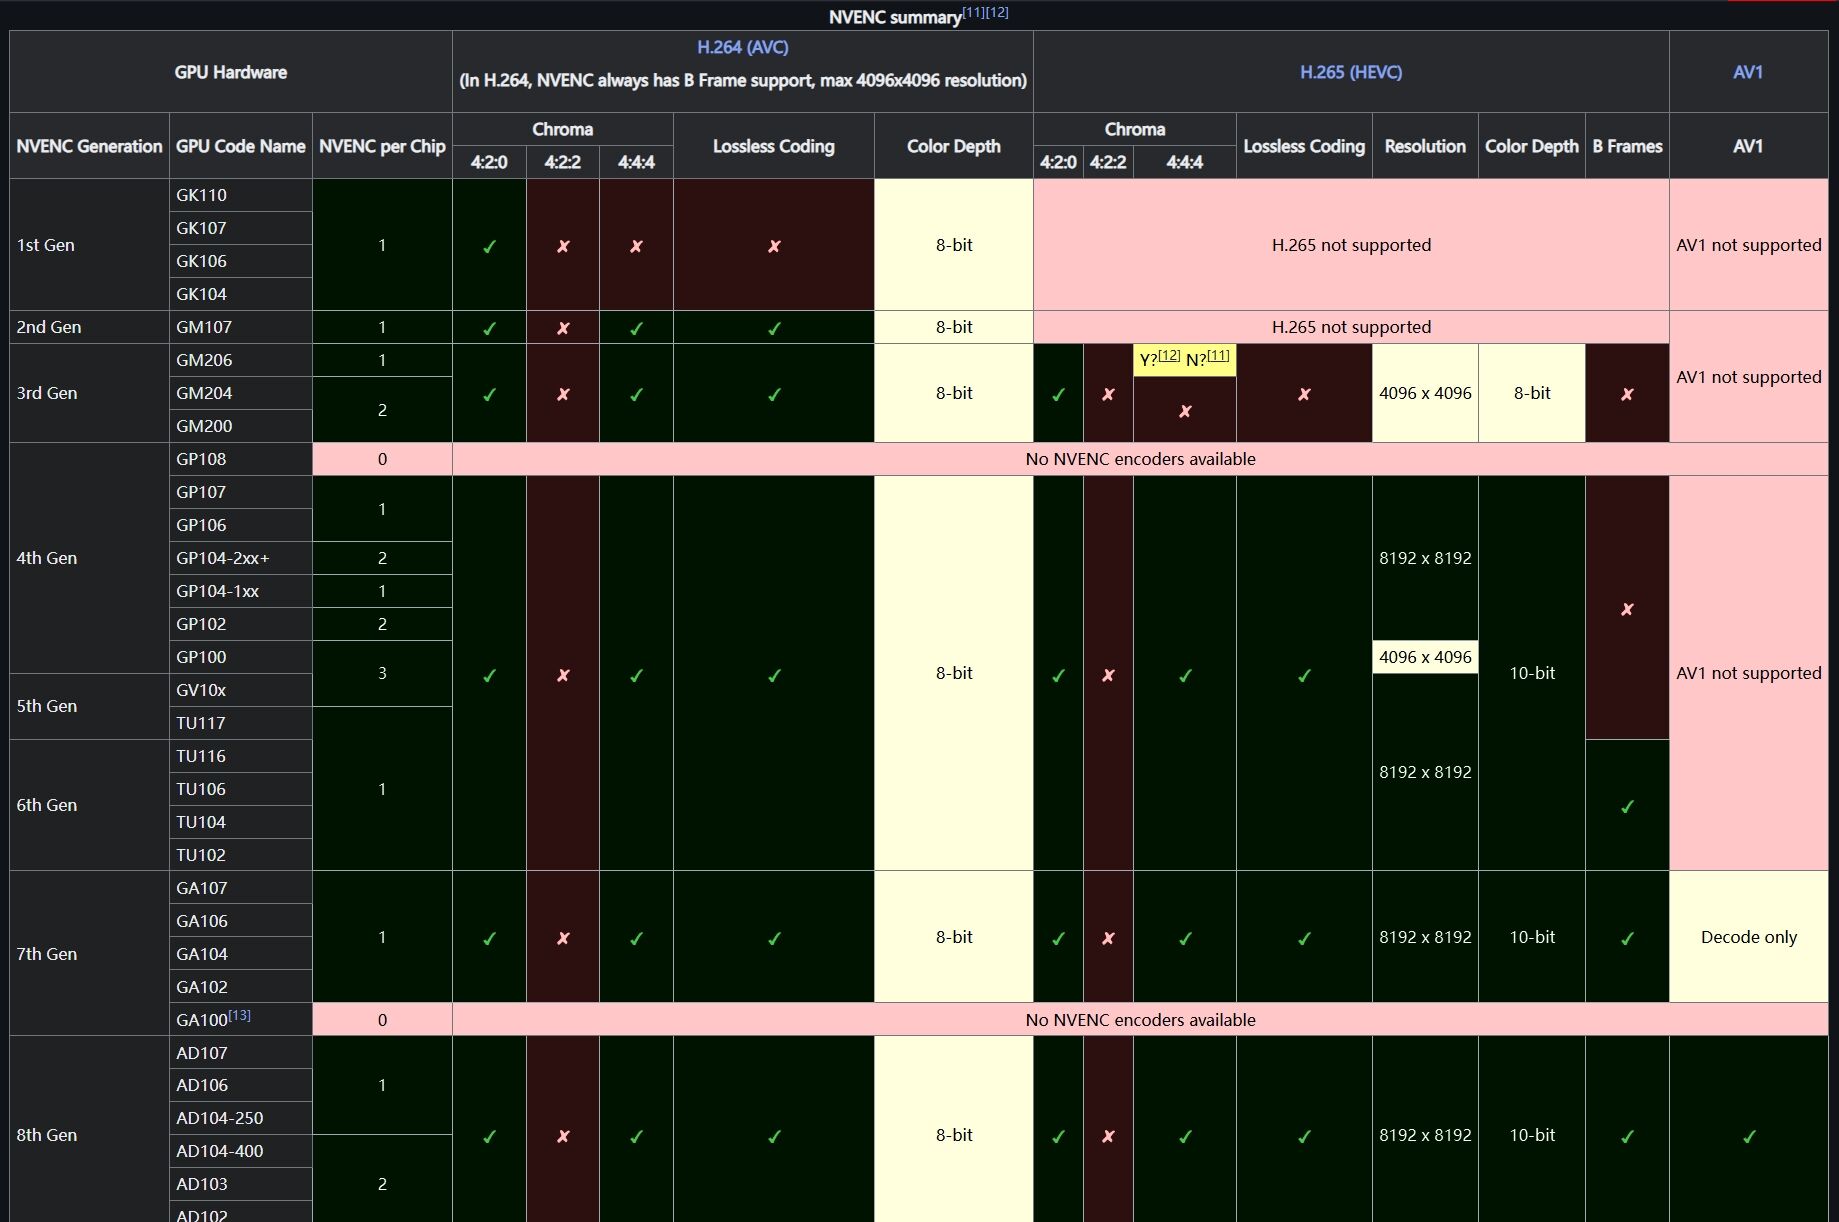The width and height of the screenshot is (1839, 1222).
Task: Select the TU117 code name cell
Action: (x=240, y=723)
